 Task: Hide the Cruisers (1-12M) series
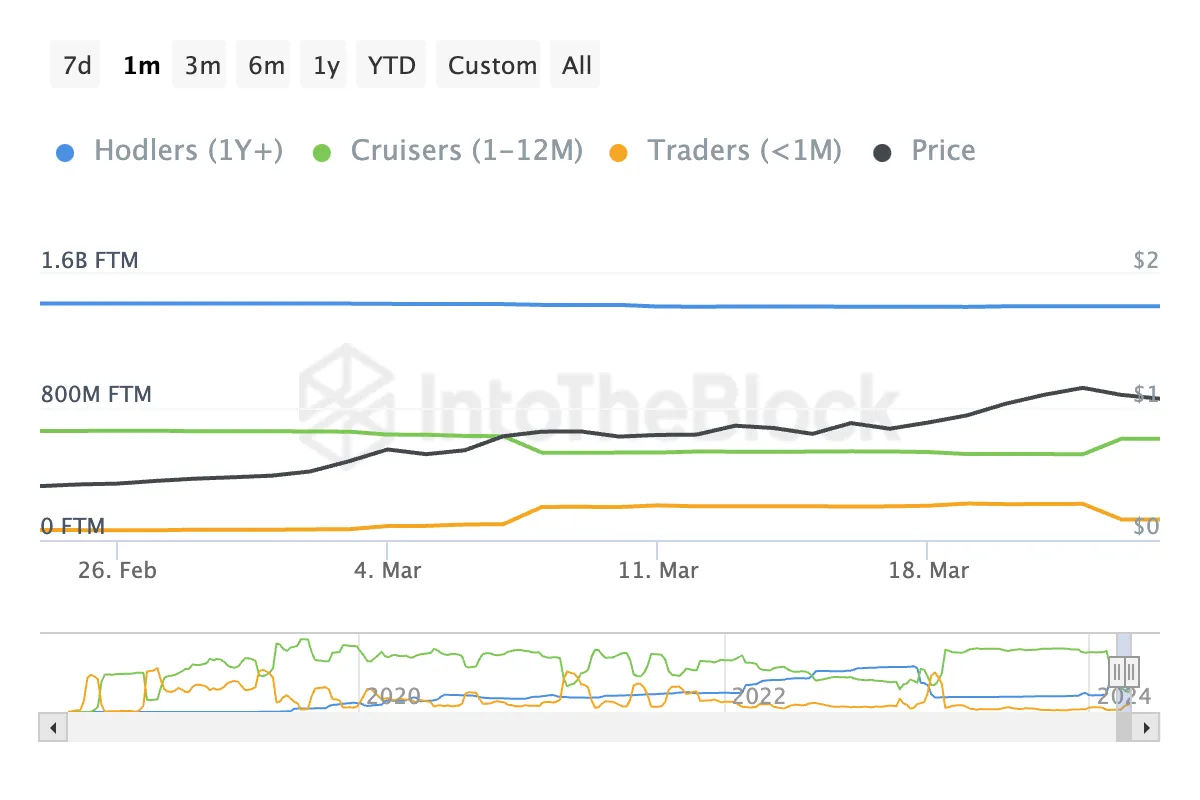[x=466, y=151]
